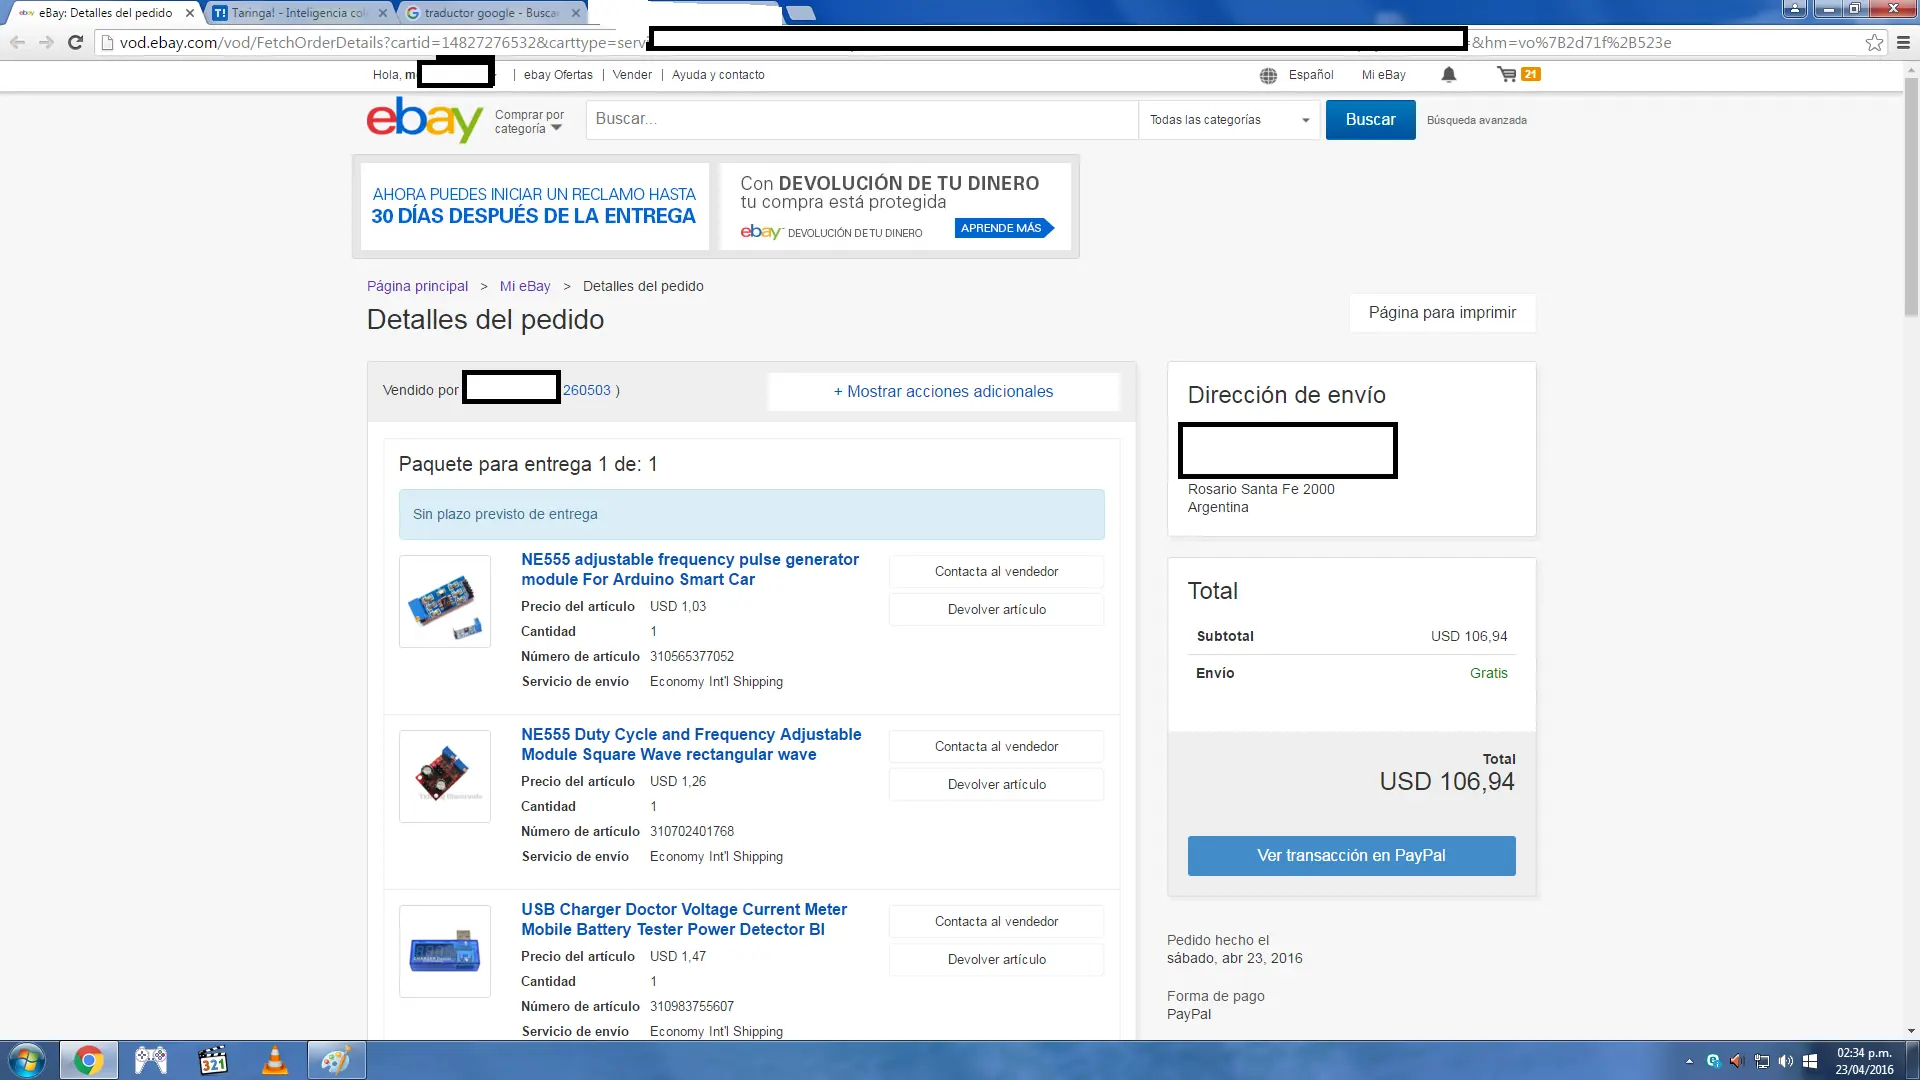Click the blue Buscar button
This screenshot has width=1920, height=1080.
point(1370,120)
